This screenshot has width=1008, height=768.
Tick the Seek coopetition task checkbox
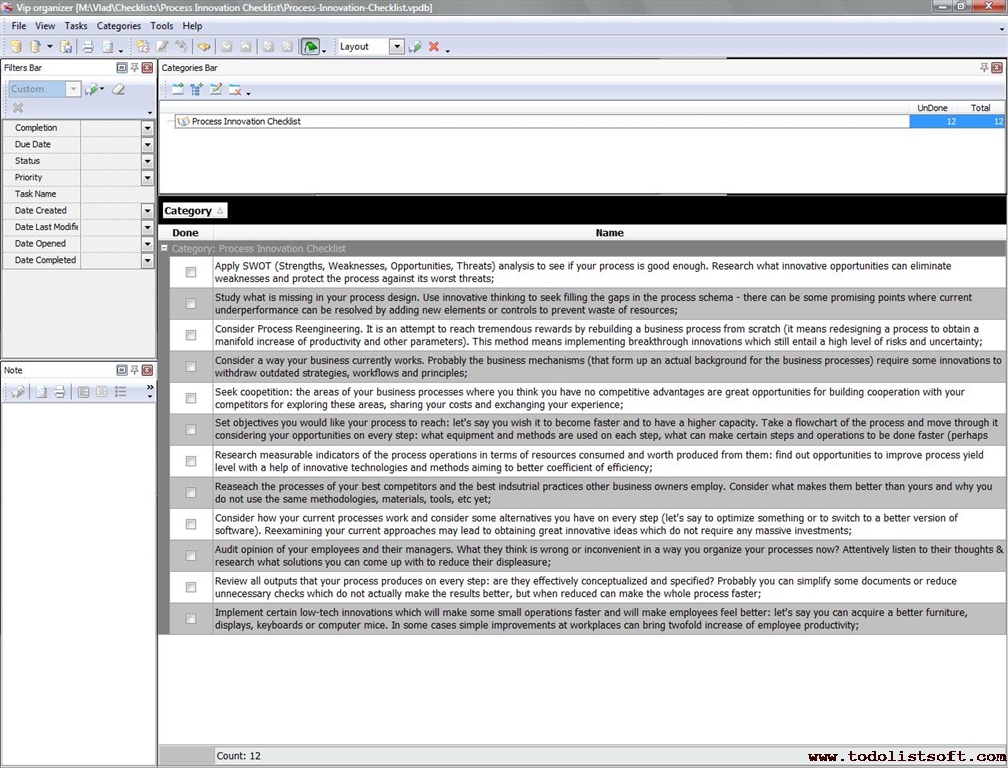[191, 398]
